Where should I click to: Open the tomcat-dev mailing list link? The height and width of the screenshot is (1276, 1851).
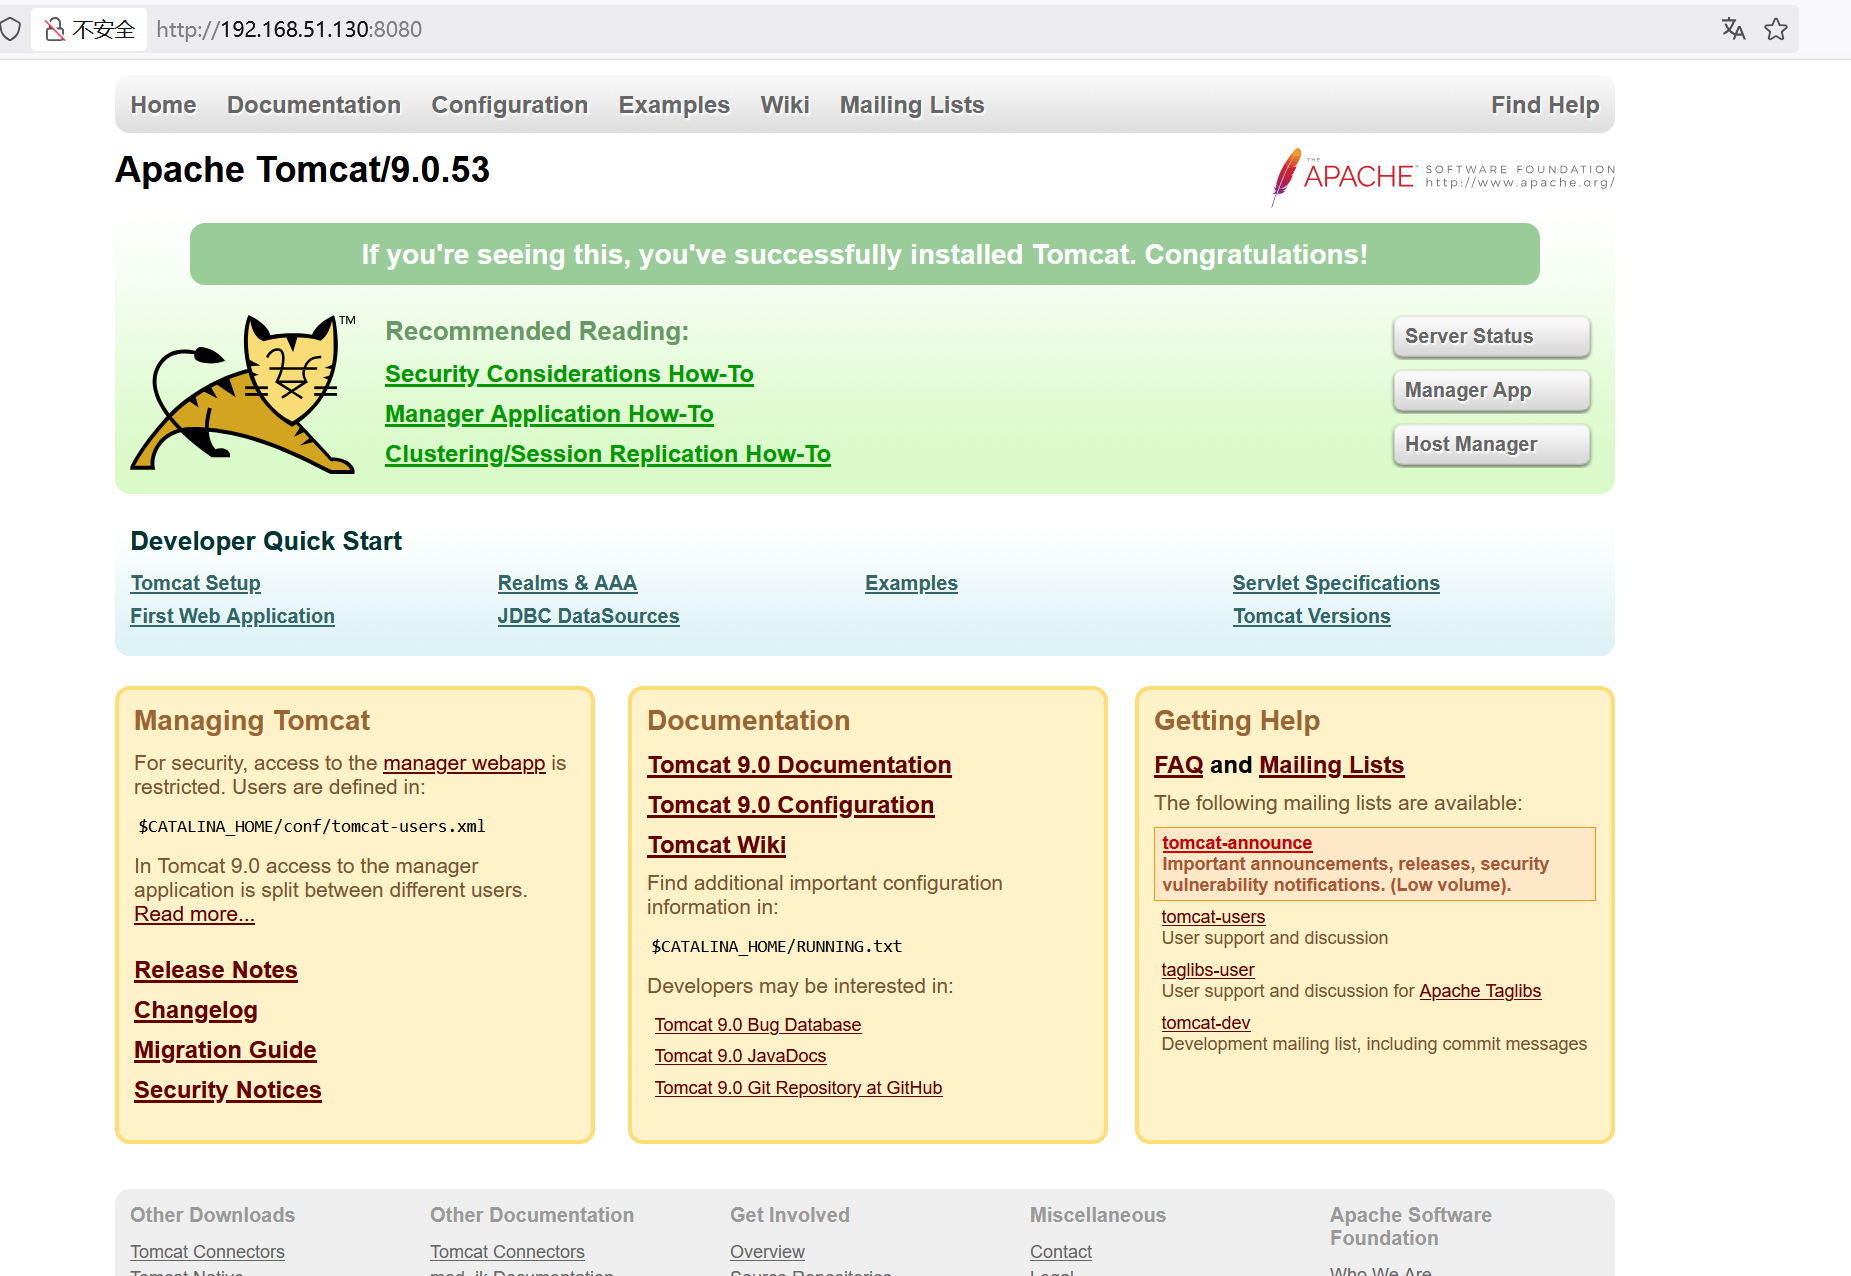(1205, 1023)
